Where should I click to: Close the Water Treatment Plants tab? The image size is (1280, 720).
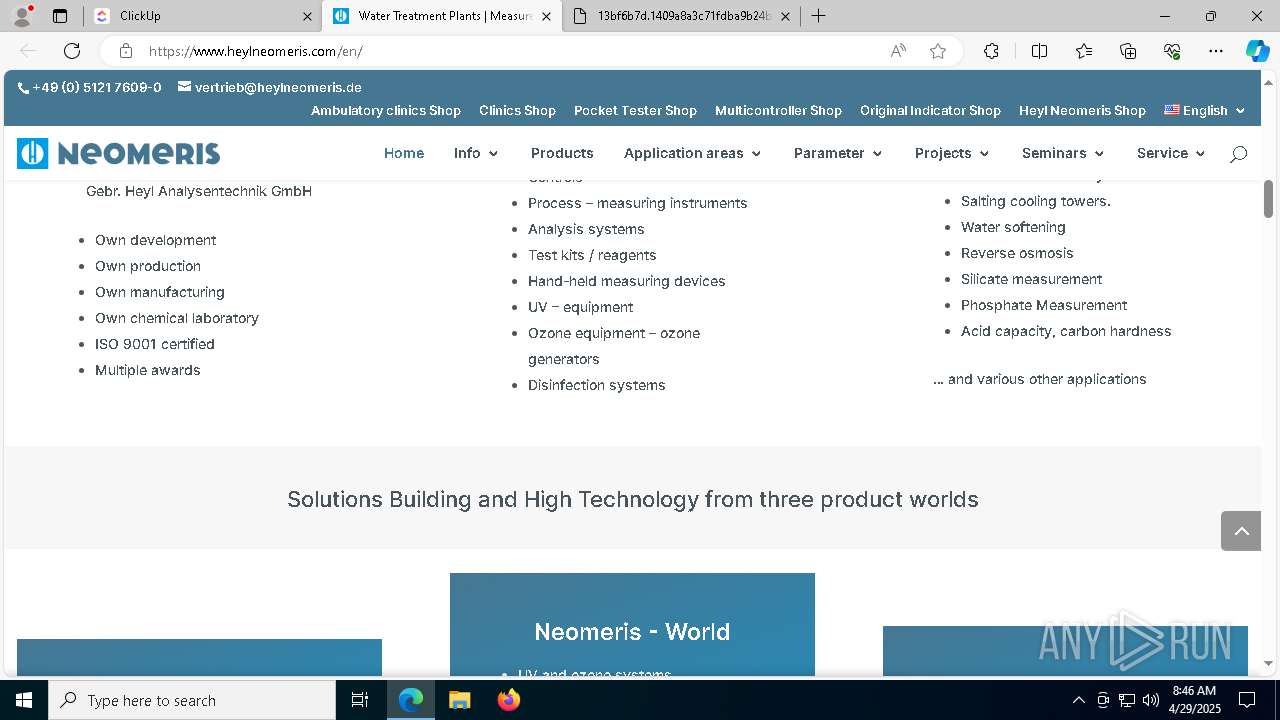pyautogui.click(x=546, y=16)
